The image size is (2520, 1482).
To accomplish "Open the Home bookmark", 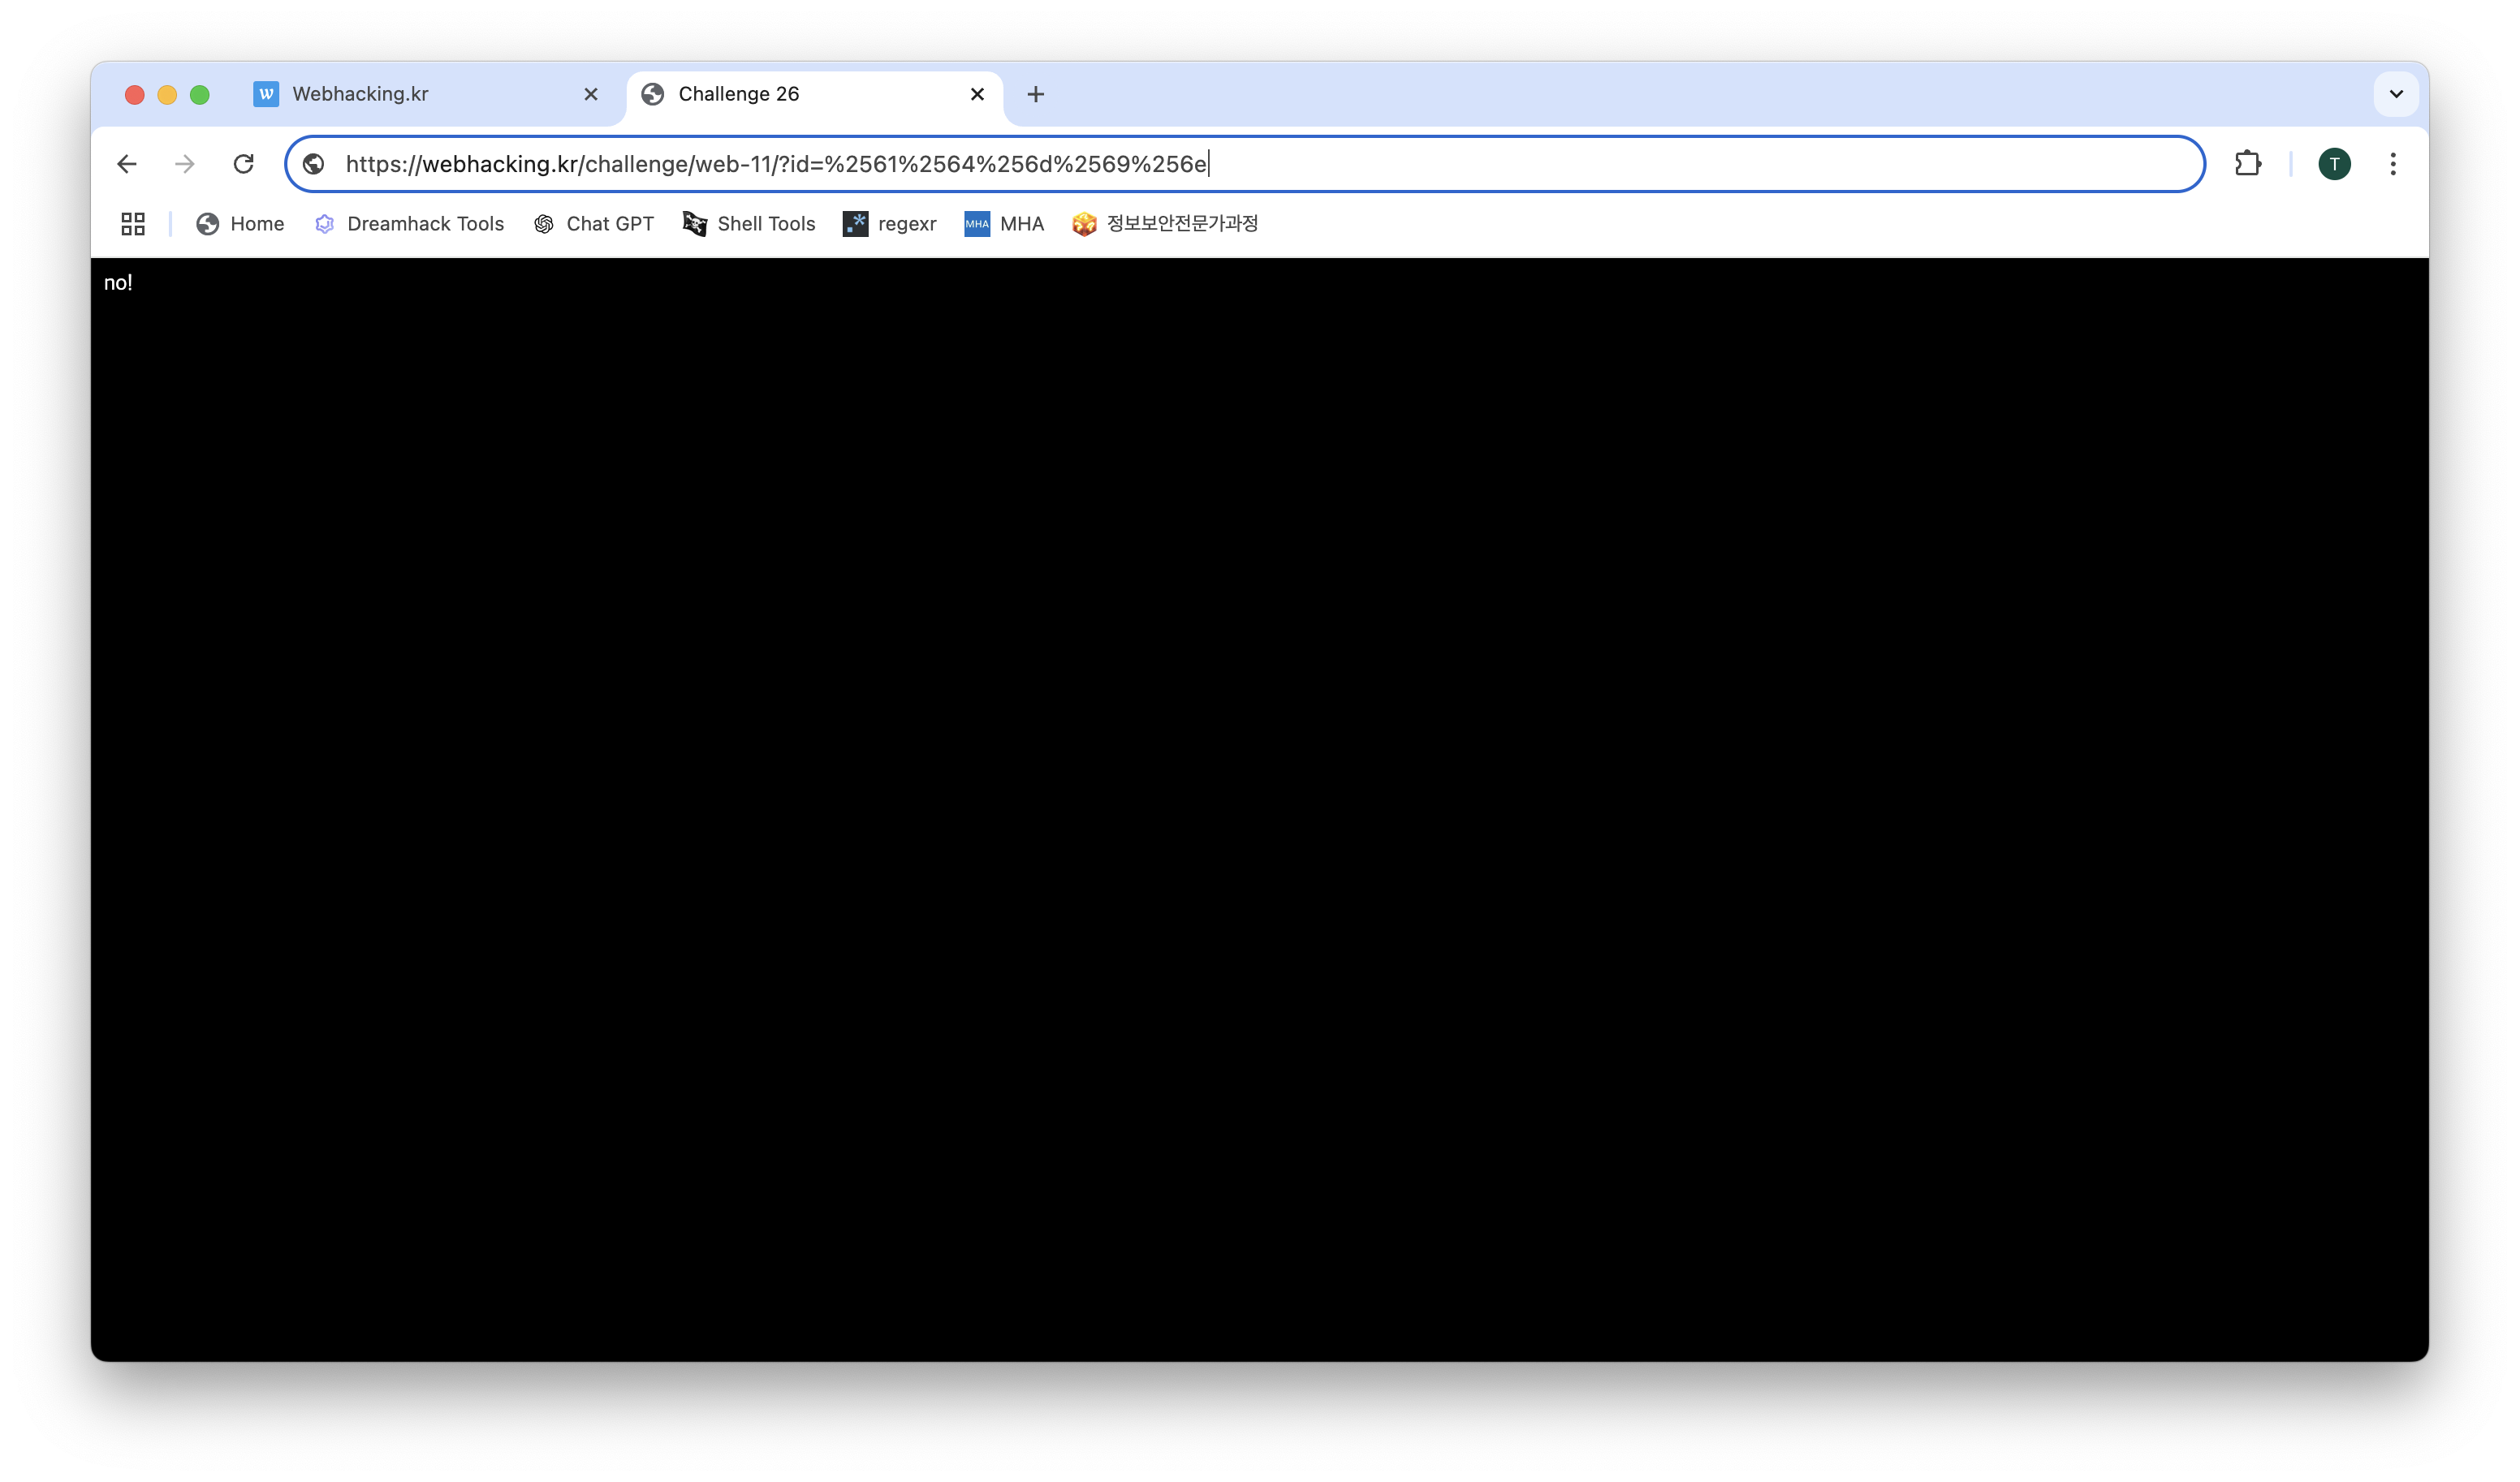I will point(240,224).
